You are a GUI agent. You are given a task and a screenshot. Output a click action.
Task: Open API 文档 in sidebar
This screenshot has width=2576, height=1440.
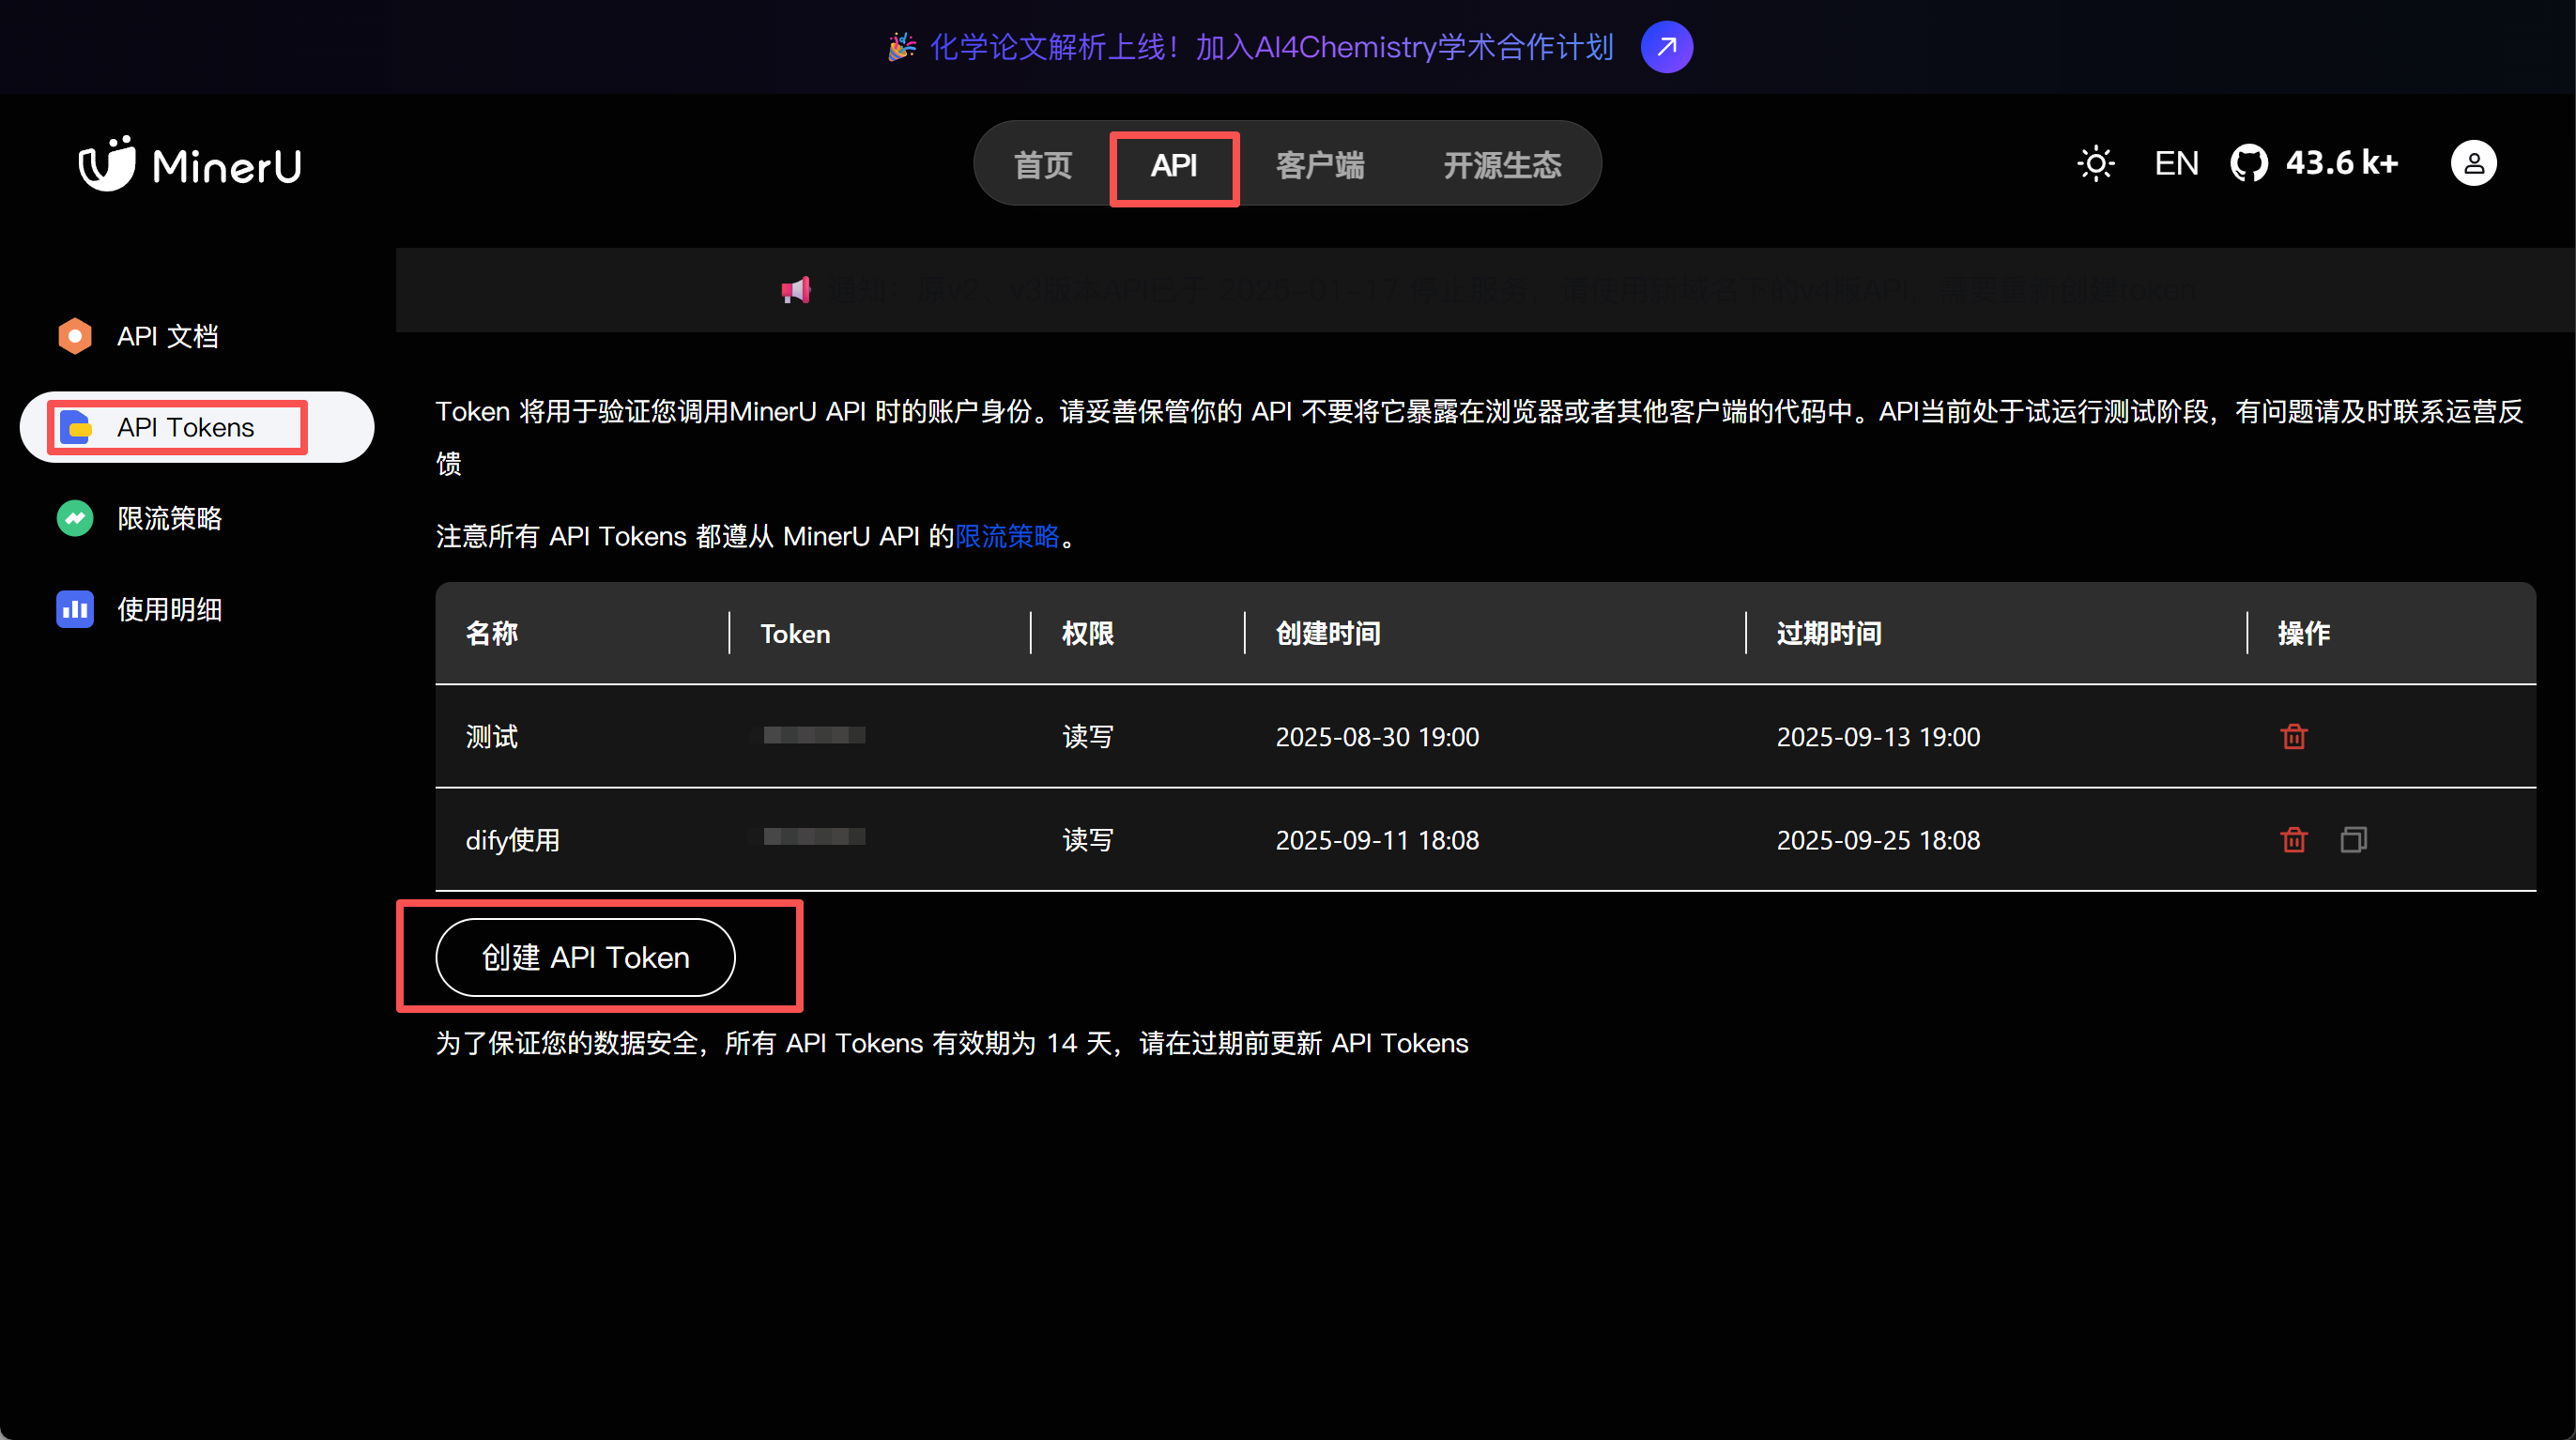168,336
